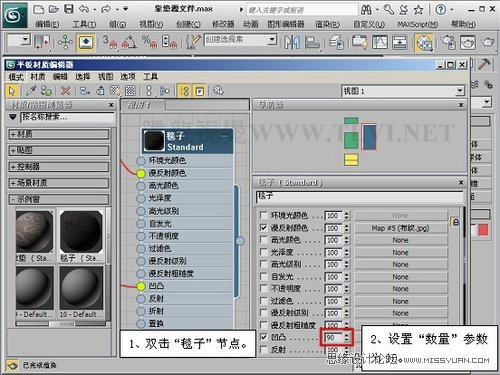This screenshot has width=500, height=375.
Task: Click the None button for 不透明度
Action: click(x=401, y=289)
